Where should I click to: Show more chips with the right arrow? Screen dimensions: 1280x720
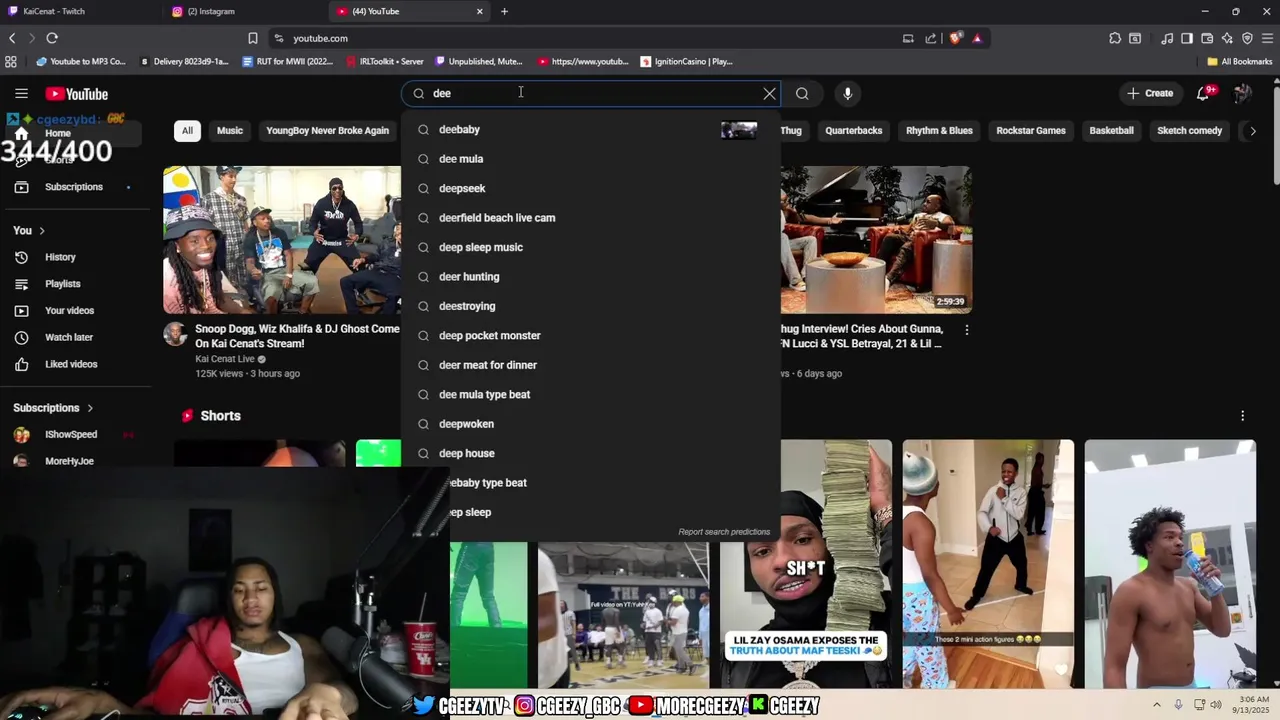[1253, 131]
